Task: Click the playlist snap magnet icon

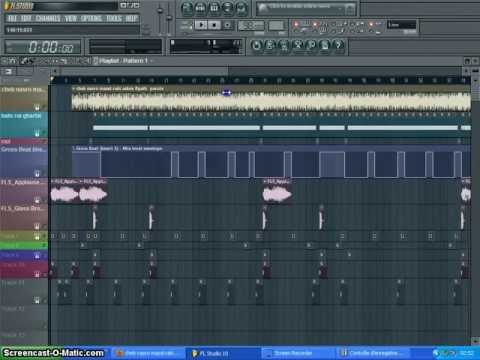Action: tap(12, 61)
